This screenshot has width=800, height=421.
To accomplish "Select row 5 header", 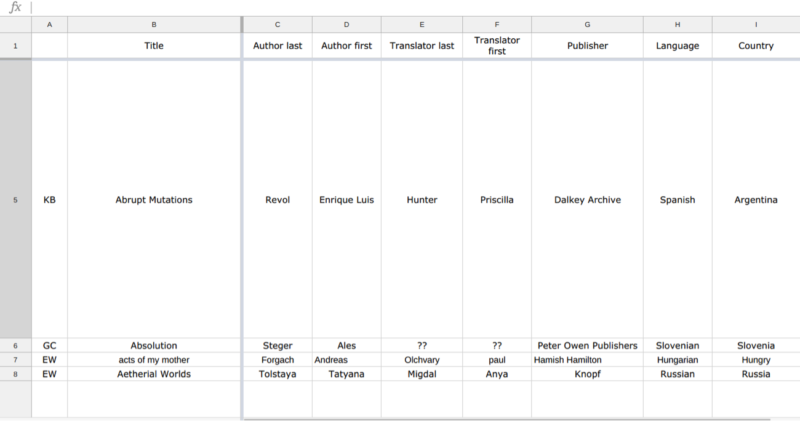I will tap(15, 200).
